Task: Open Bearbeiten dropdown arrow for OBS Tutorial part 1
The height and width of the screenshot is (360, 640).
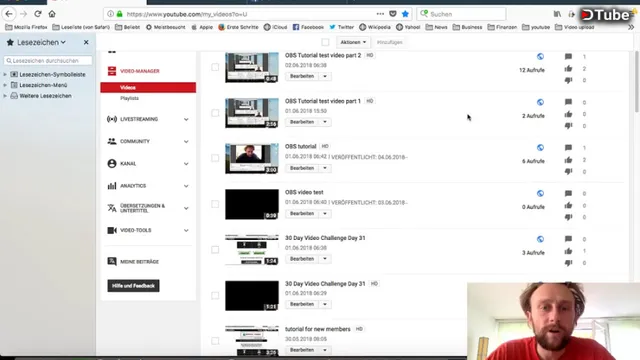Action: [x=325, y=122]
